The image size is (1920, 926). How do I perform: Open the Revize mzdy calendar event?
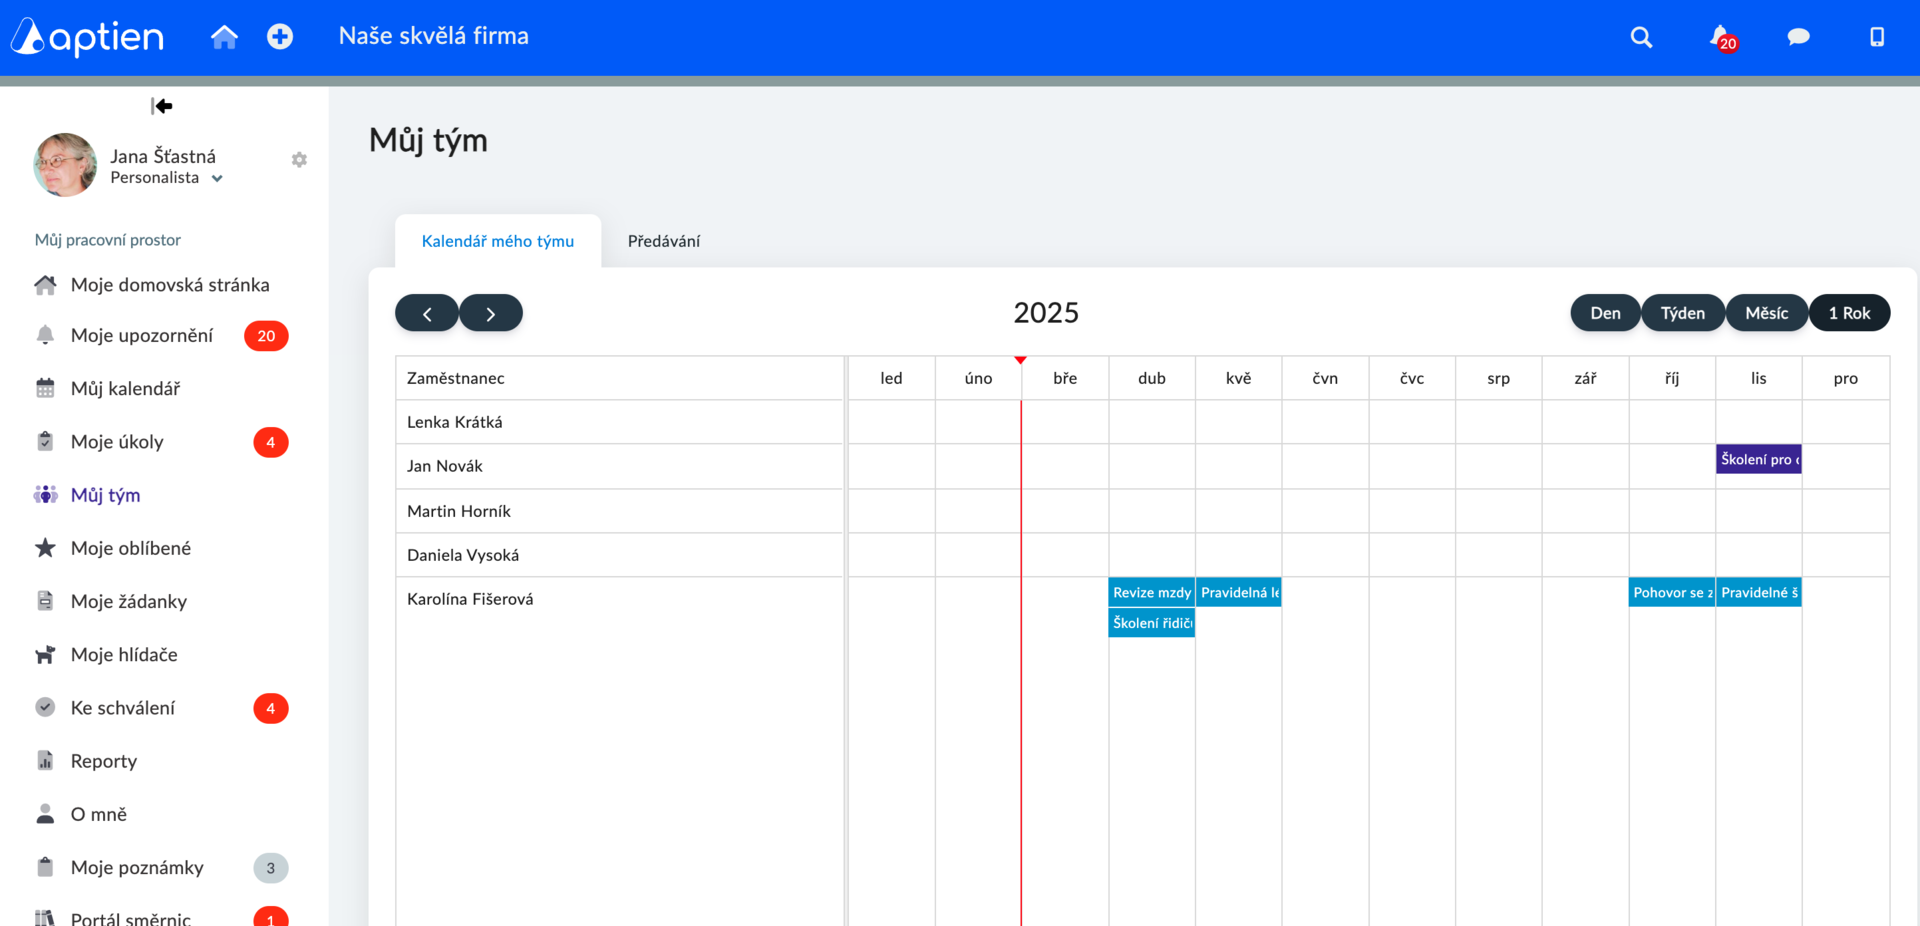1151,592
